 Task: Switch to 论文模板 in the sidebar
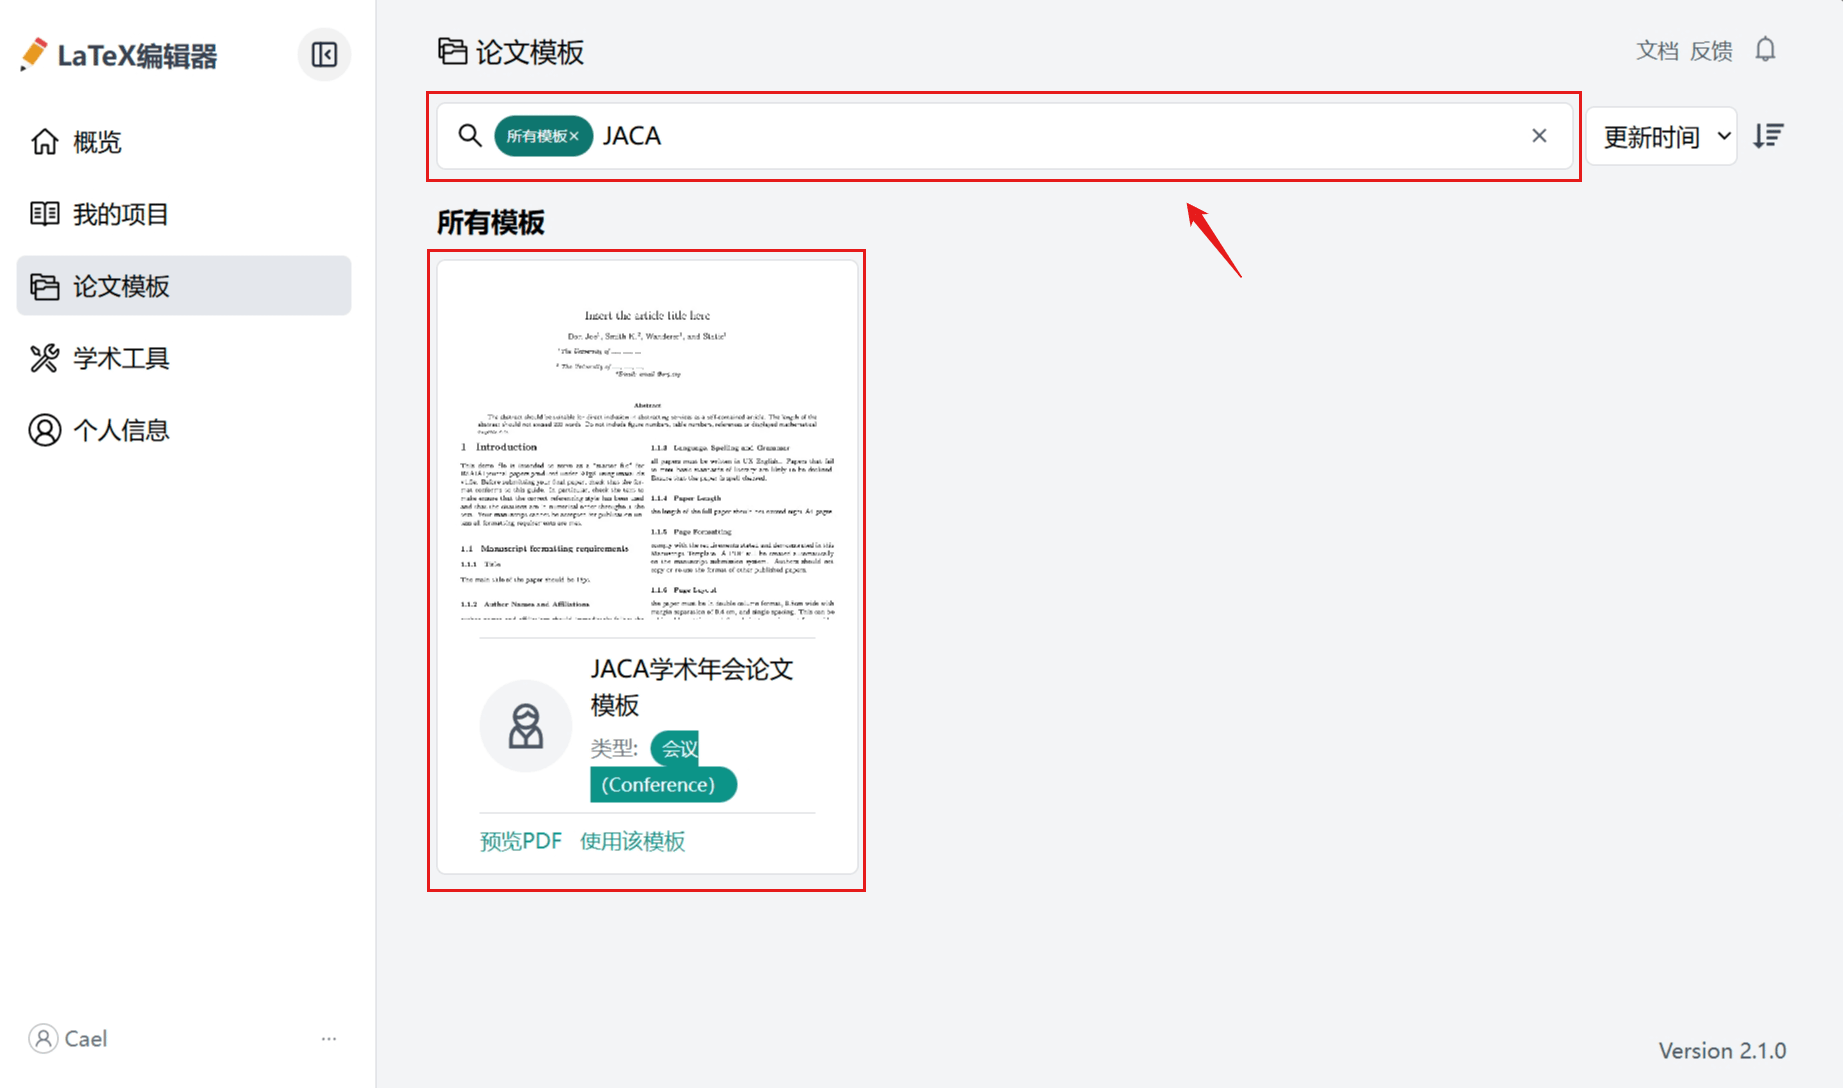tap(122, 286)
